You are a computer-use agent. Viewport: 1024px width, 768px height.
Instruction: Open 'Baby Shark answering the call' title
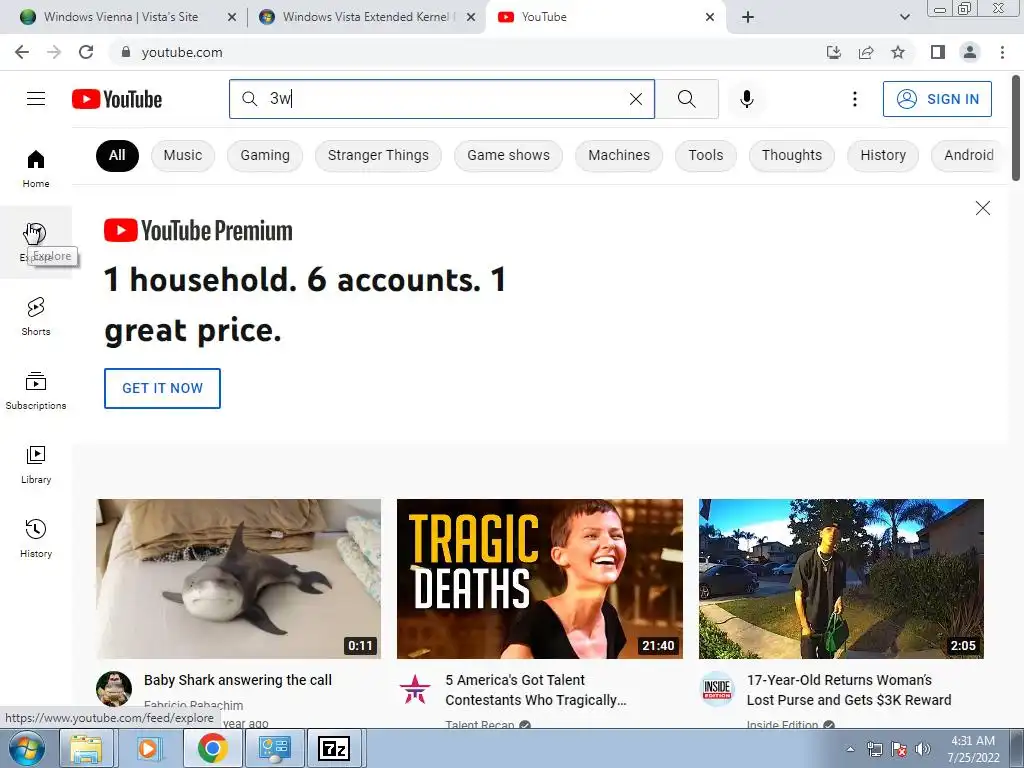[238, 680]
